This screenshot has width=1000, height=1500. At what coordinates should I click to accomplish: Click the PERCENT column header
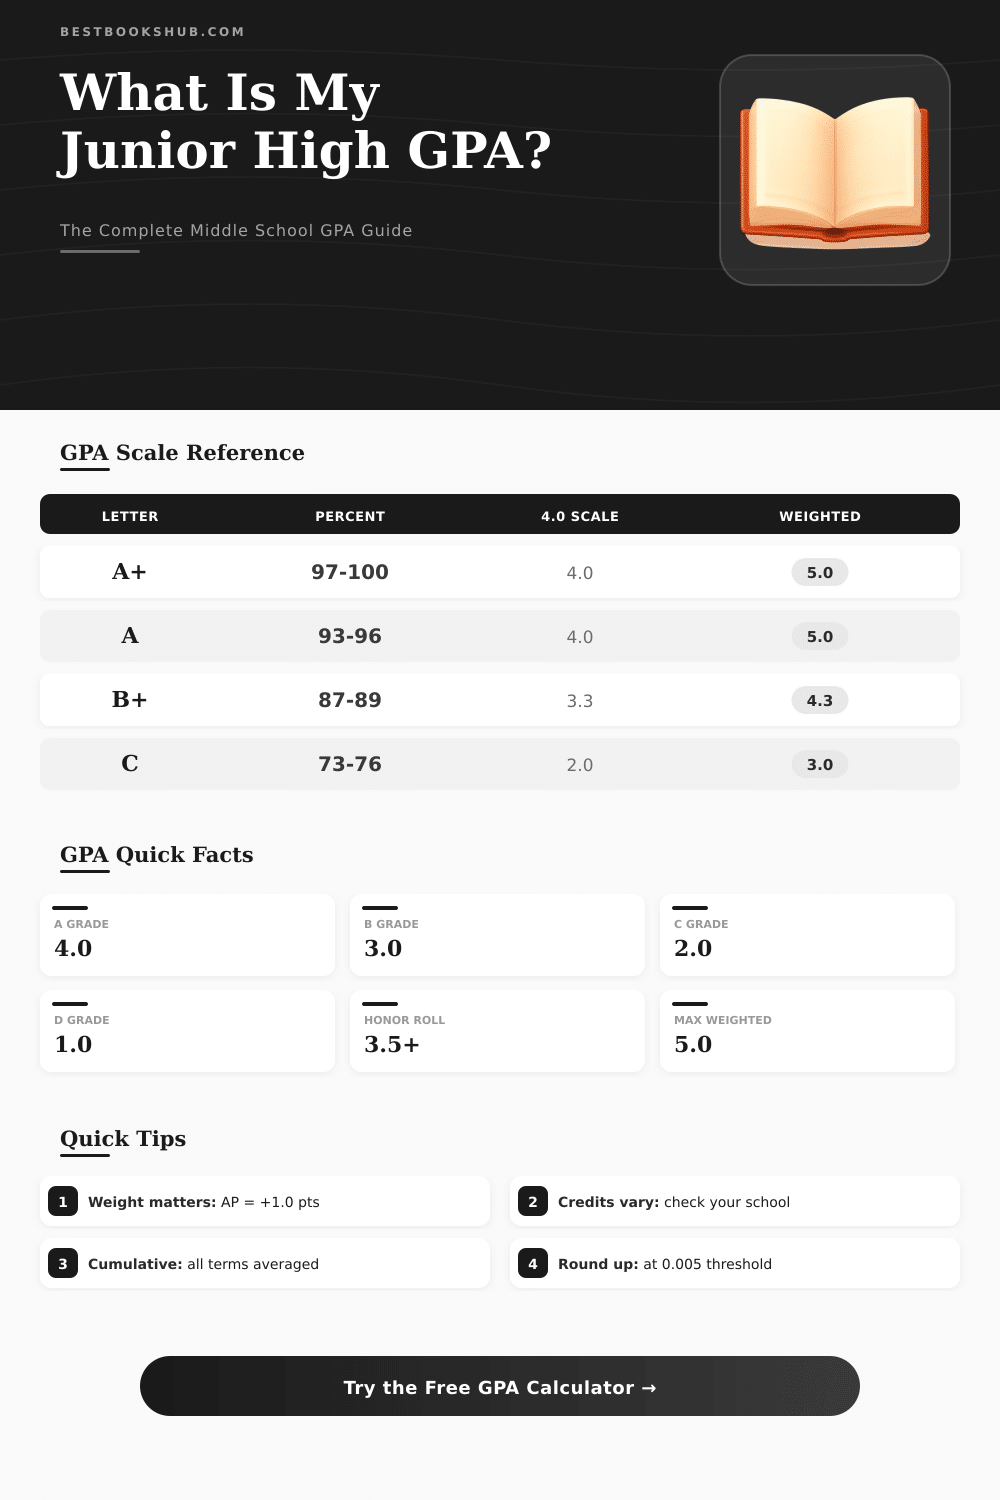pos(350,516)
